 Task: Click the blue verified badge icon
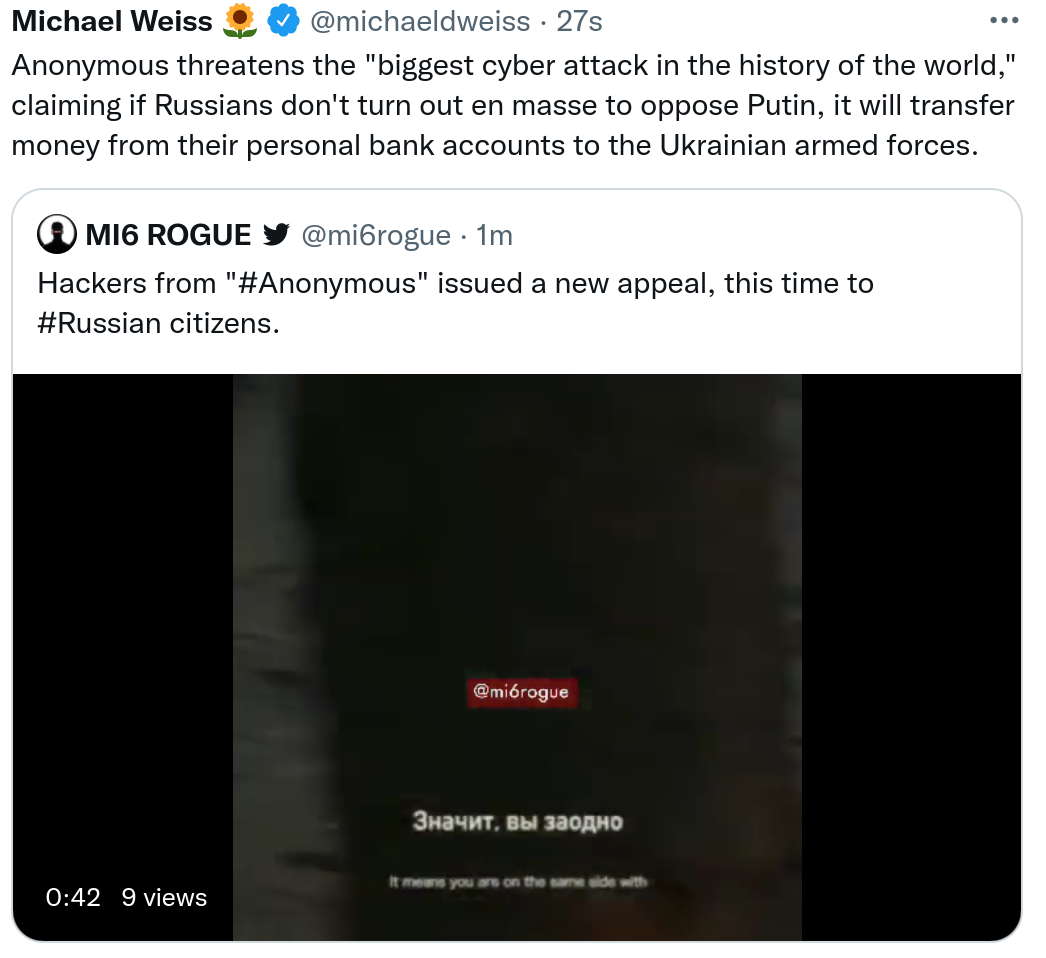pyautogui.click(x=284, y=21)
